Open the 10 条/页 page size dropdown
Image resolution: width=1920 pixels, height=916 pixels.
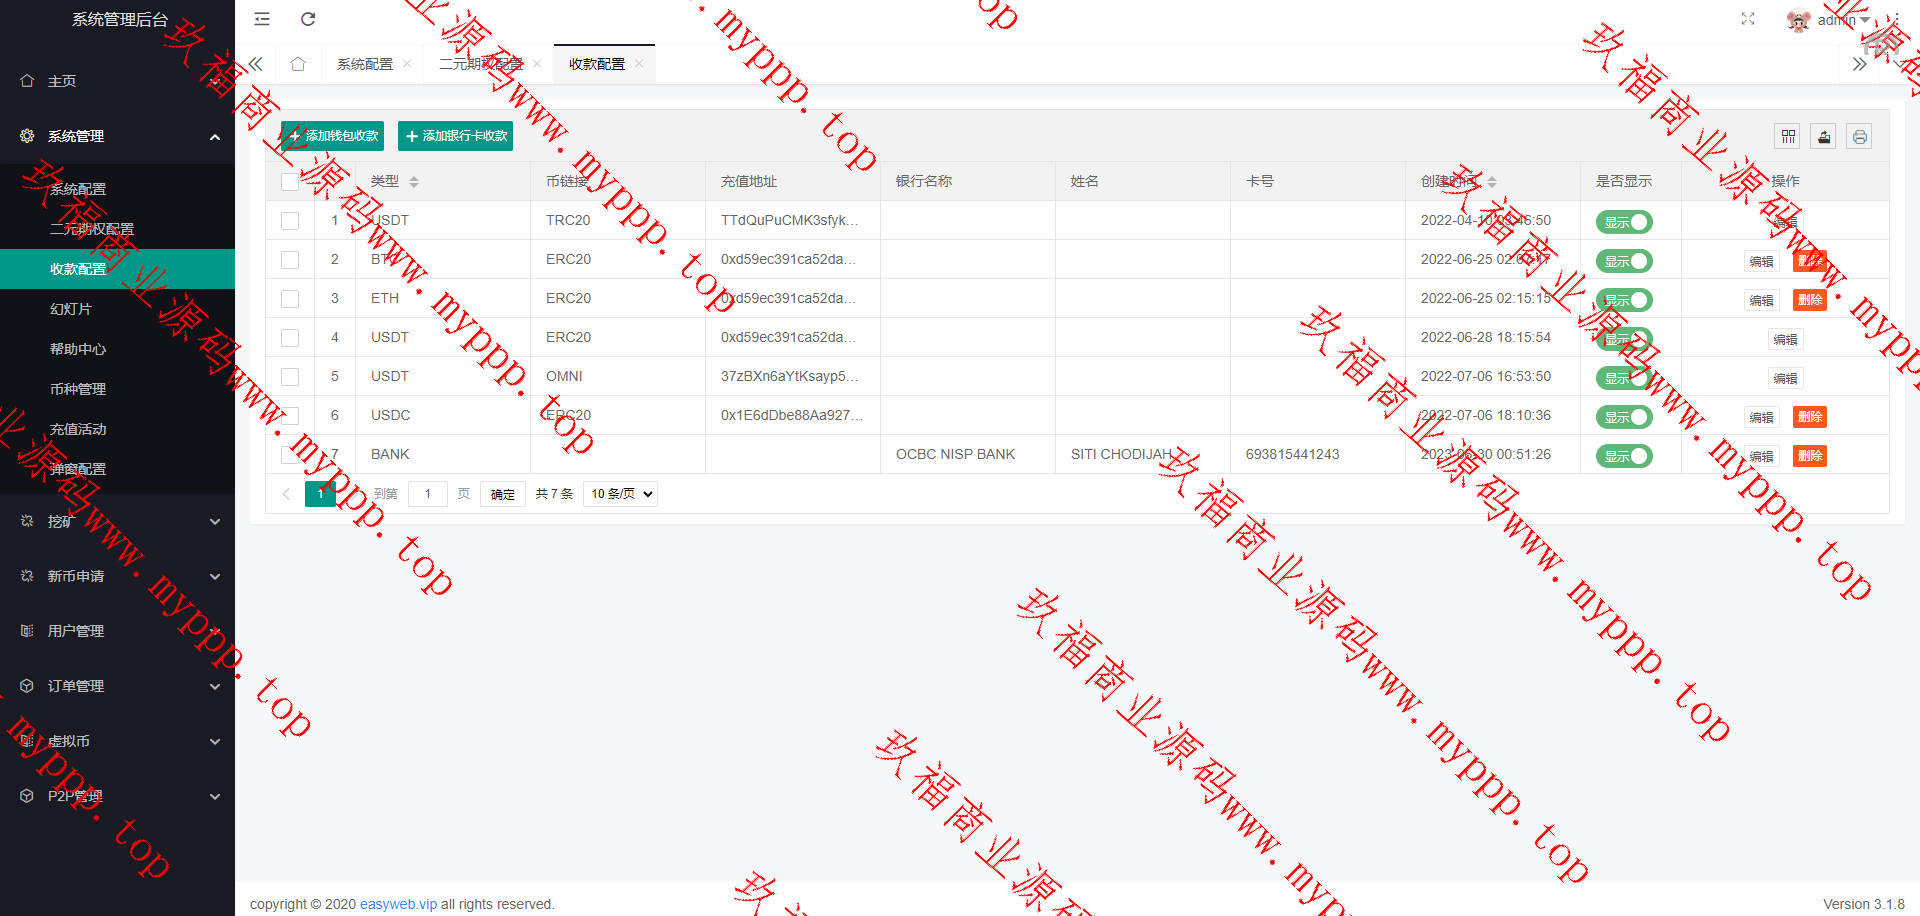point(620,494)
